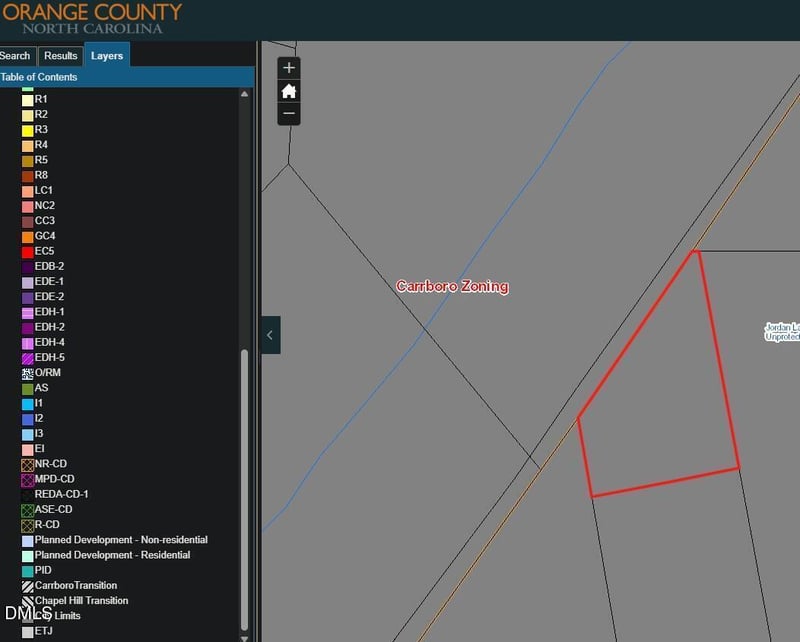The image size is (800, 642).
Task: Collapse the side panel with arrow
Action: [x=270, y=335]
